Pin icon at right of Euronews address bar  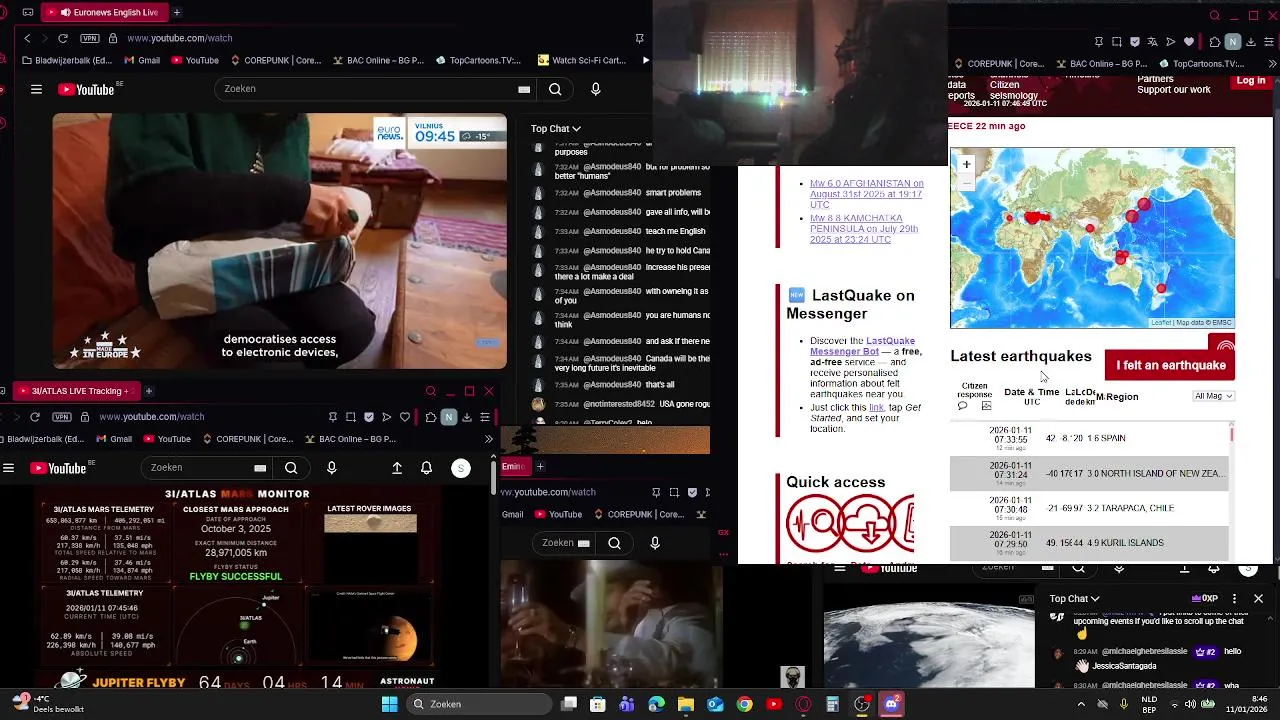pos(639,38)
